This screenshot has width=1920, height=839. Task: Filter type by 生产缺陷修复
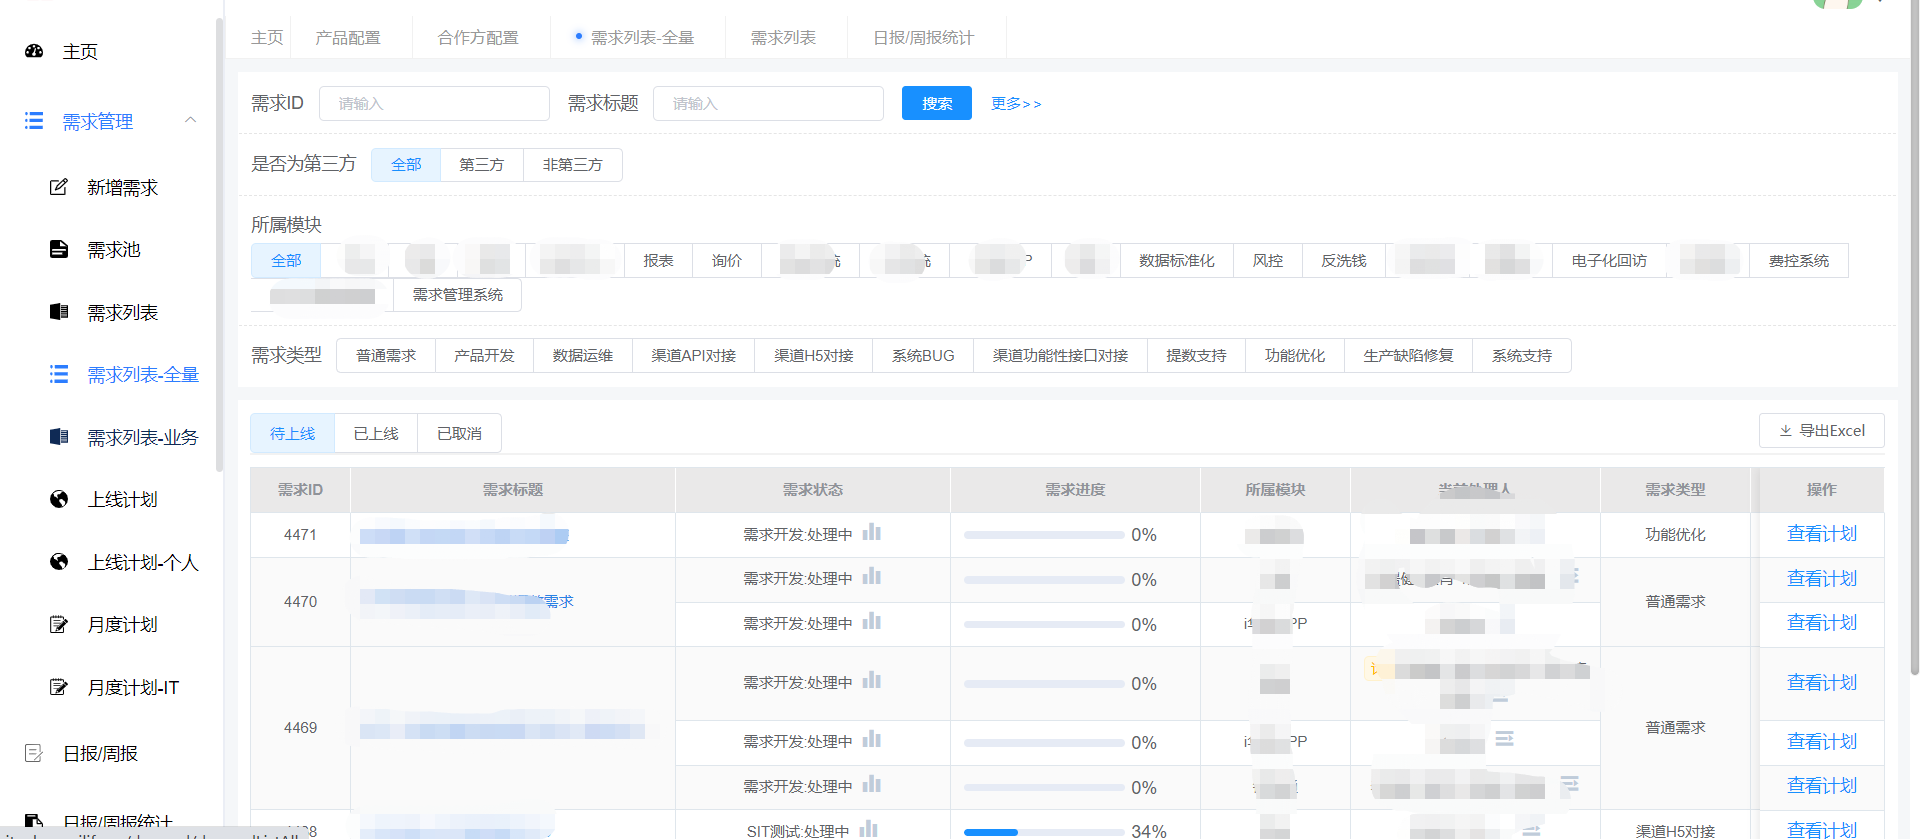coord(1408,356)
